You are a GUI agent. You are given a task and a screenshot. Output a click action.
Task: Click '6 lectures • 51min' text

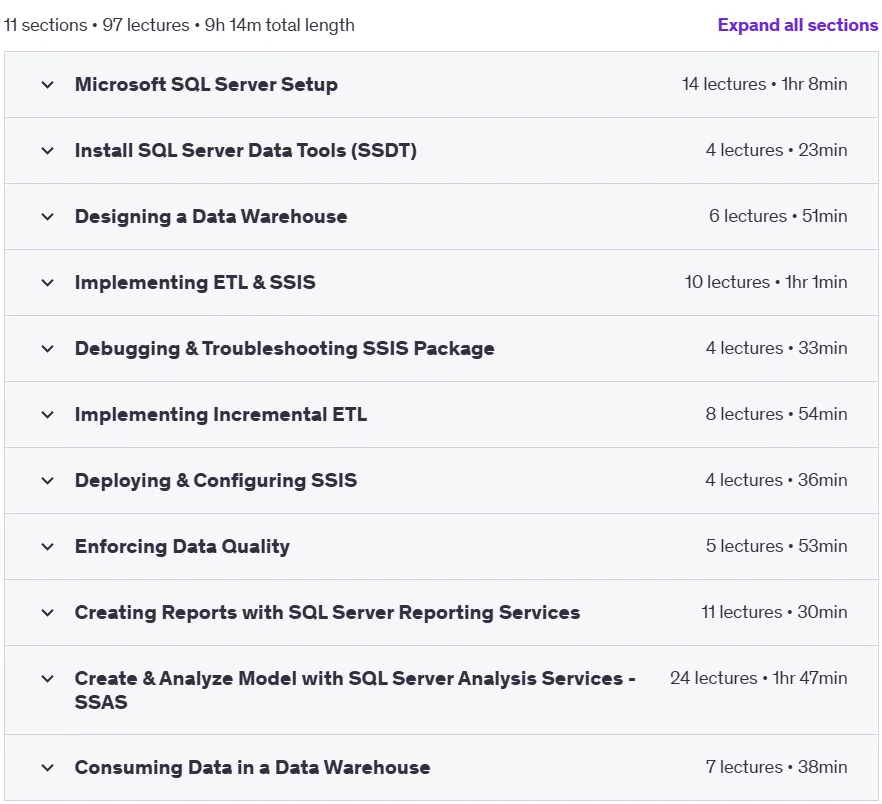point(778,216)
